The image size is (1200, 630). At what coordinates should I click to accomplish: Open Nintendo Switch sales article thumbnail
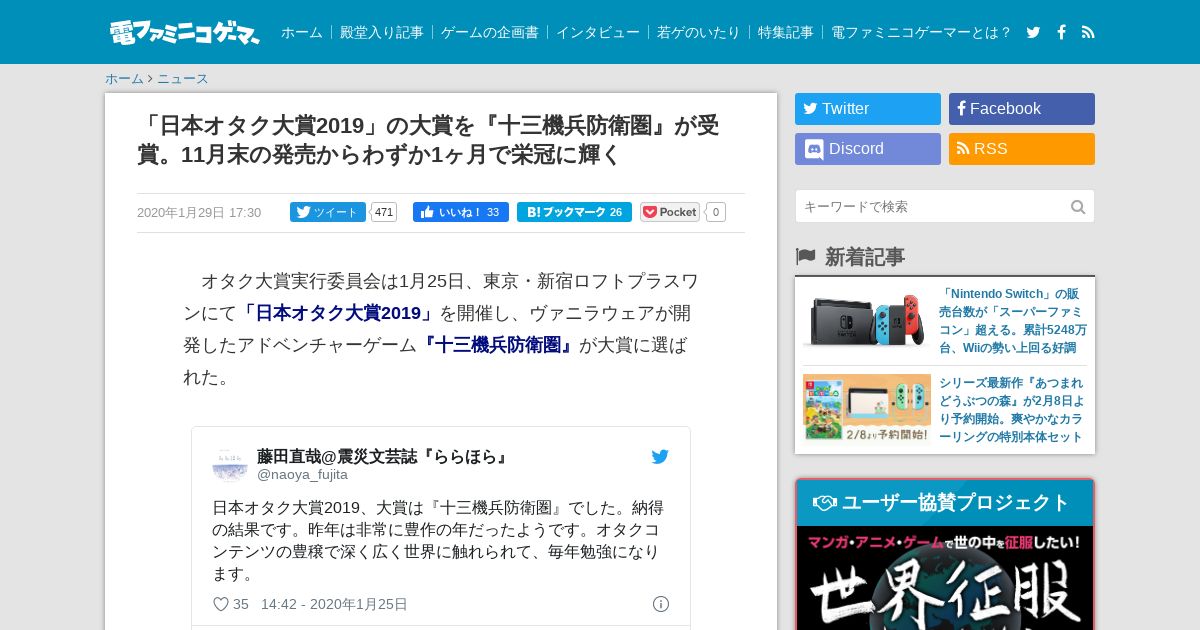(x=867, y=321)
